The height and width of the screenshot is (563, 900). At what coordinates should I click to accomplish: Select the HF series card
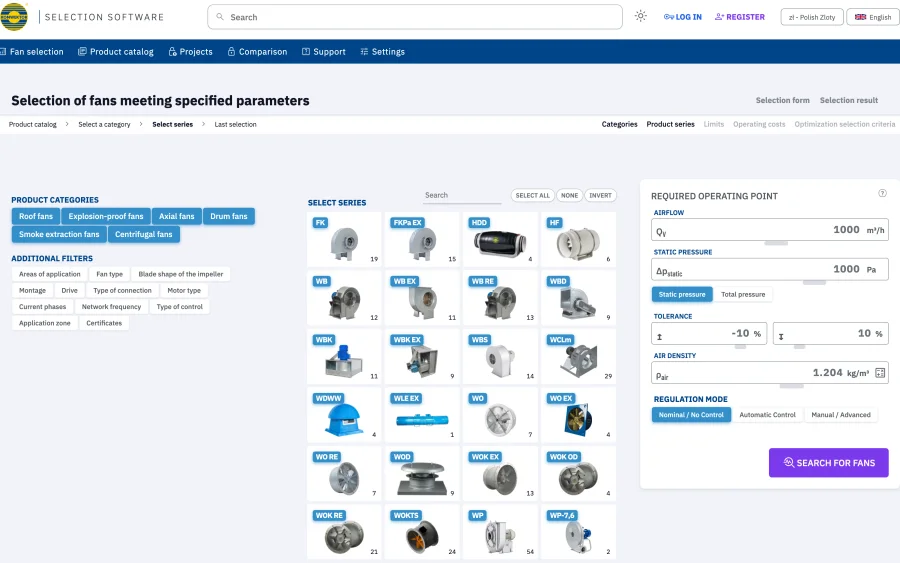click(x=578, y=239)
